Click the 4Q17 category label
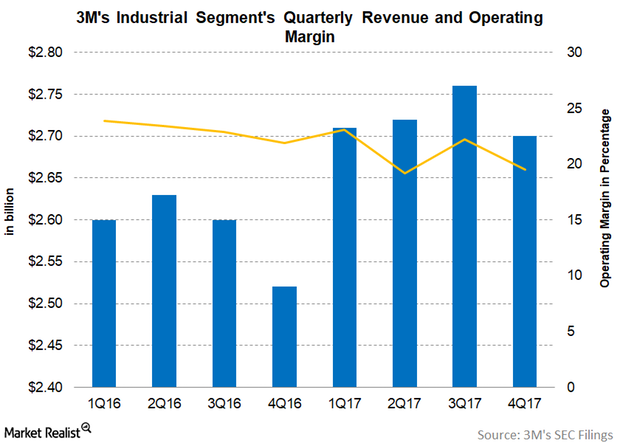This screenshot has width=620, height=443. (525, 404)
